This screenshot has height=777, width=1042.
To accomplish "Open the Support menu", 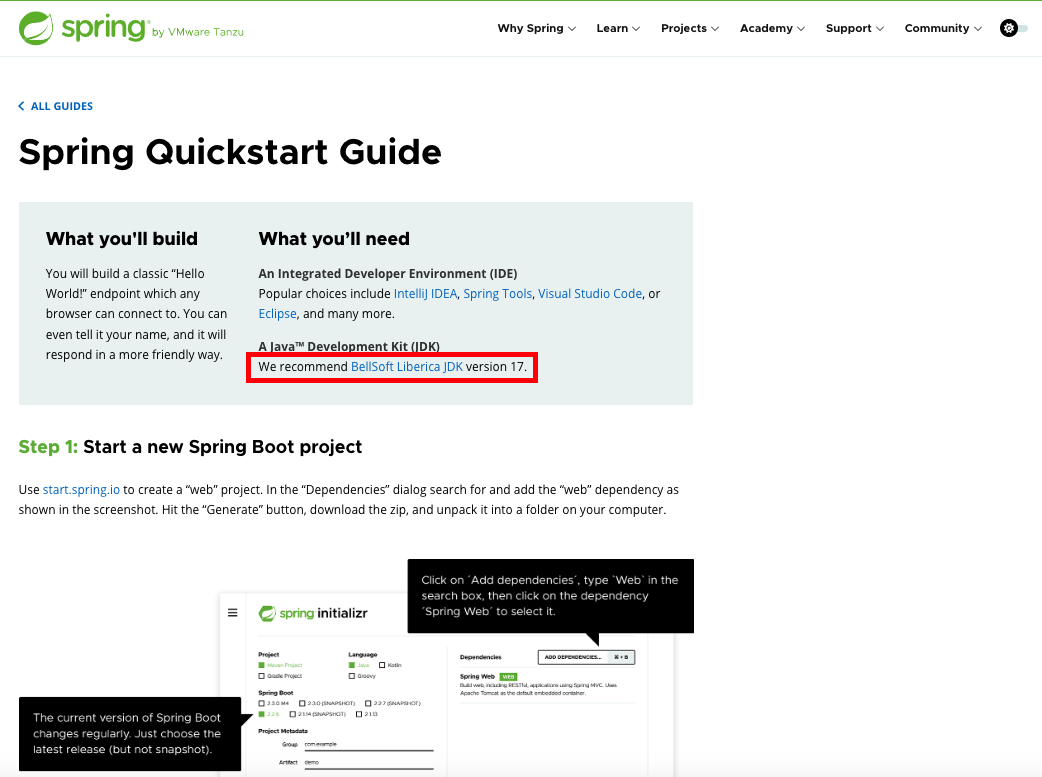I will (x=855, y=29).
